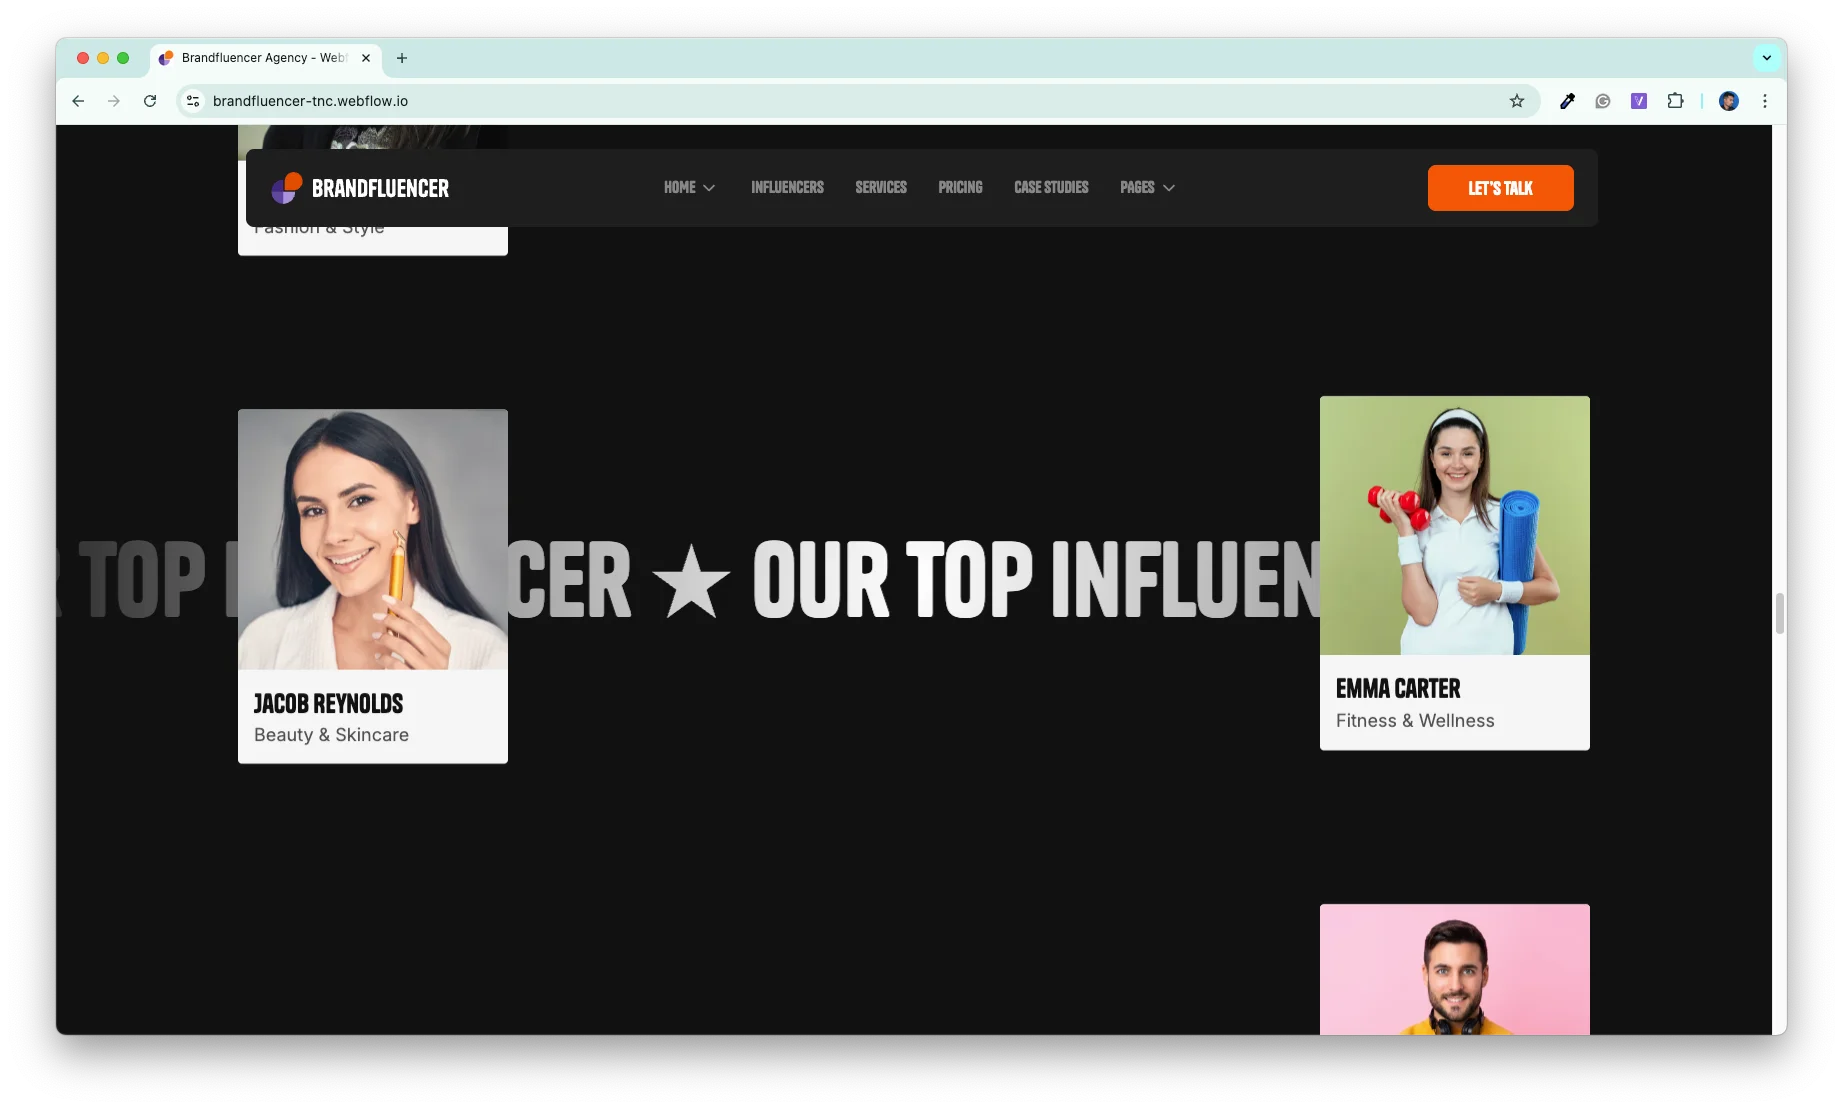Screen dimensions: 1843x1109
Task: Click the LET'S TALK button
Action: [1500, 188]
